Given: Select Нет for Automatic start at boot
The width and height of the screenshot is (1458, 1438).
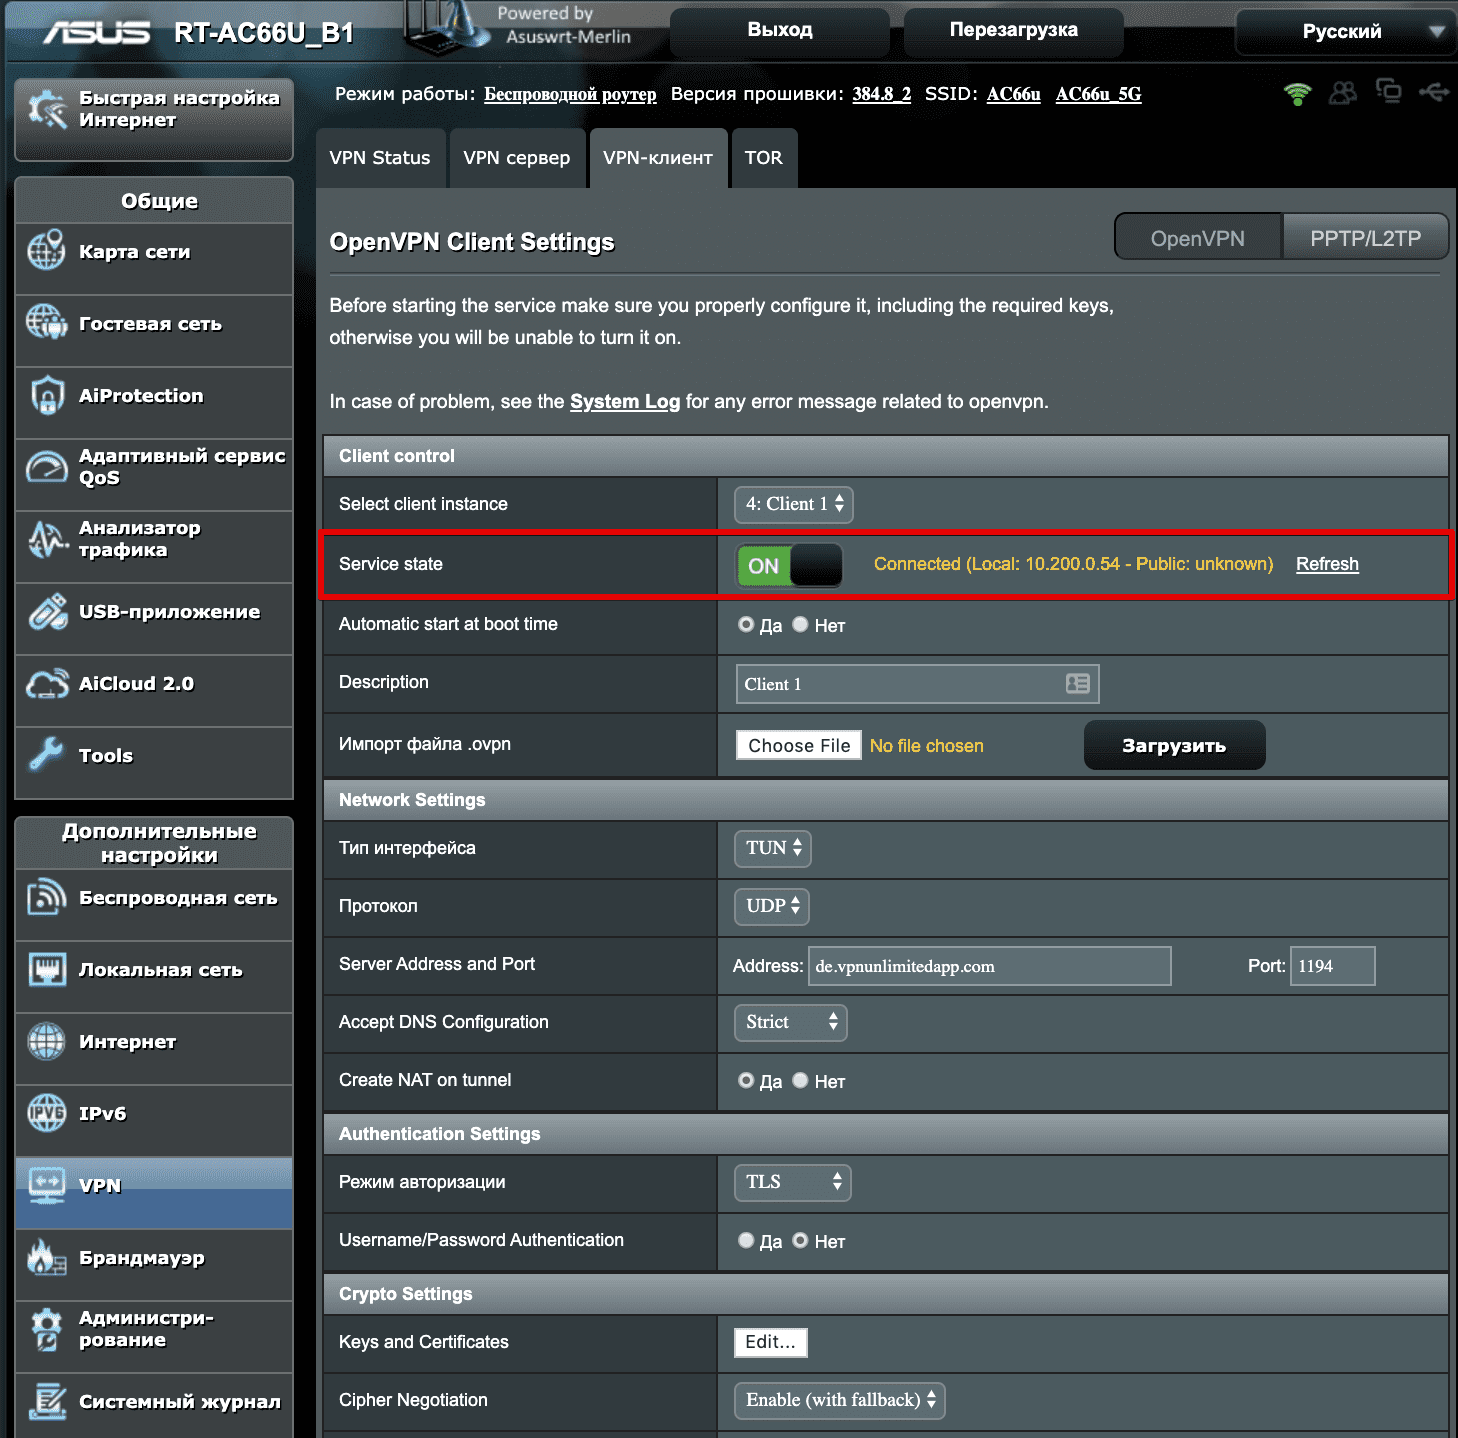Looking at the screenshot, I should tap(800, 625).
